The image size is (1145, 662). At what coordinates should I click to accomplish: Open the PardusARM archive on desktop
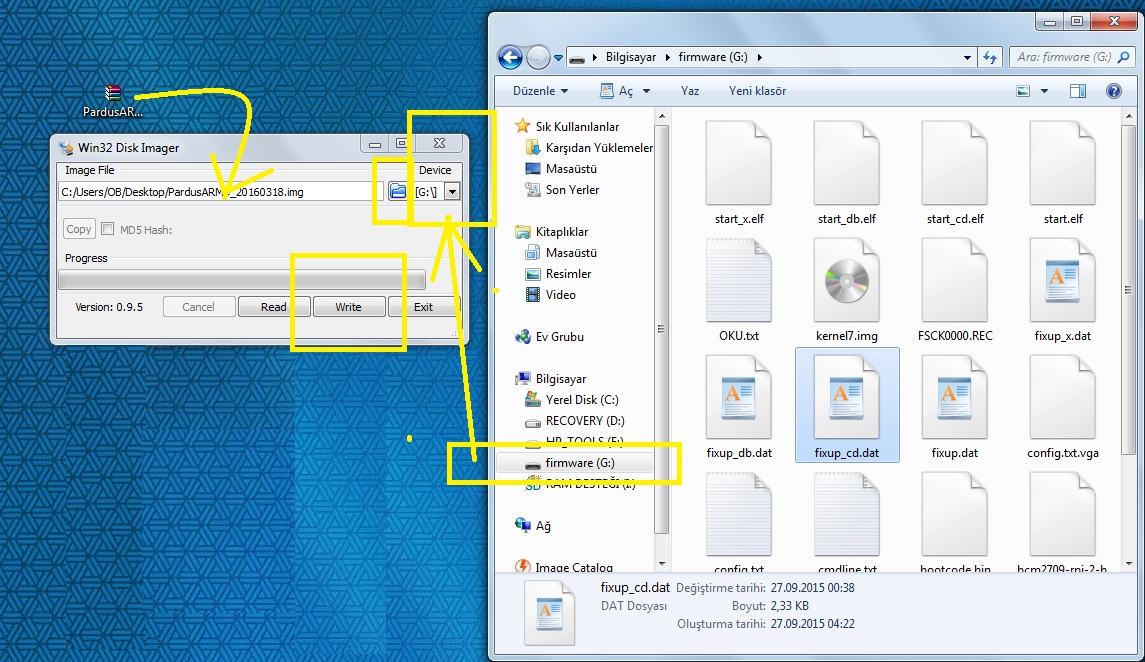point(112,101)
